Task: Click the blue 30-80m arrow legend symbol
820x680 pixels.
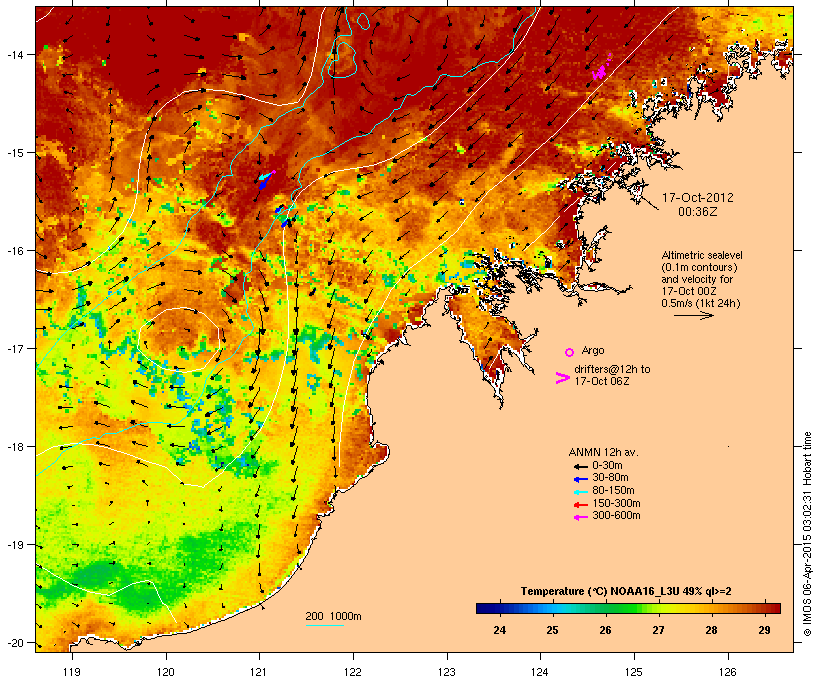Action: (580, 479)
